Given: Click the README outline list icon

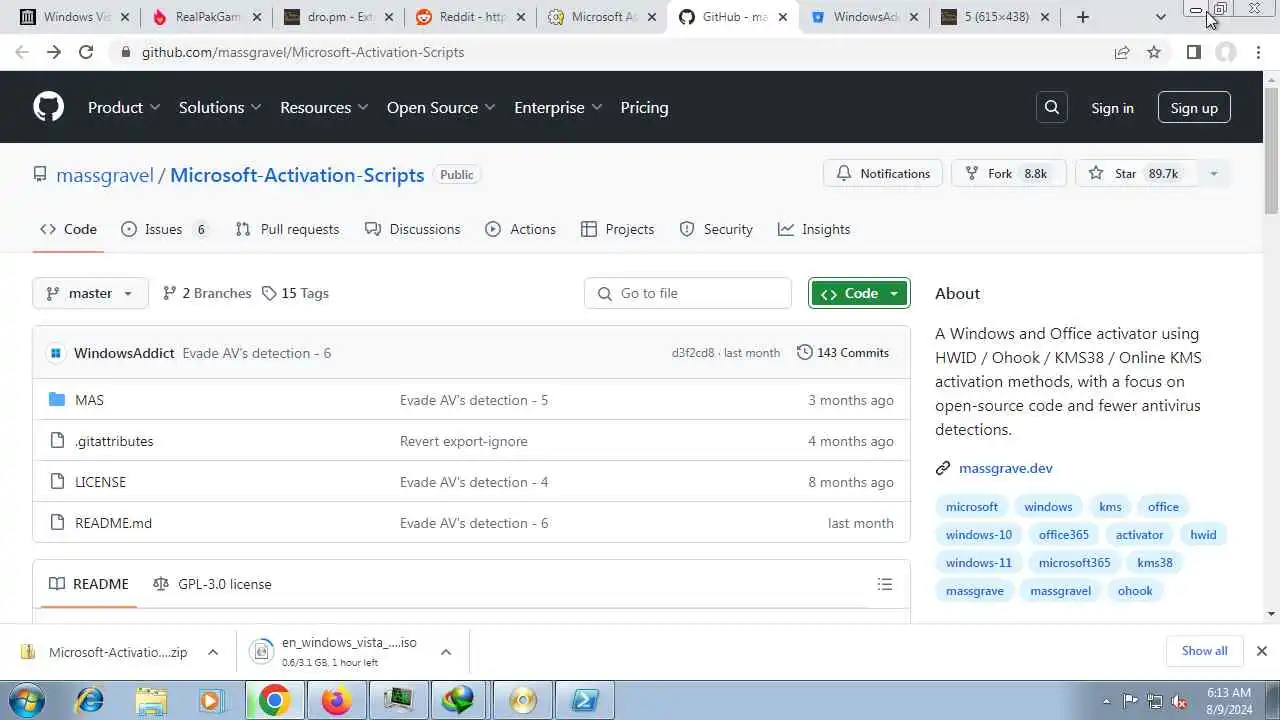Looking at the screenshot, I should [x=885, y=584].
